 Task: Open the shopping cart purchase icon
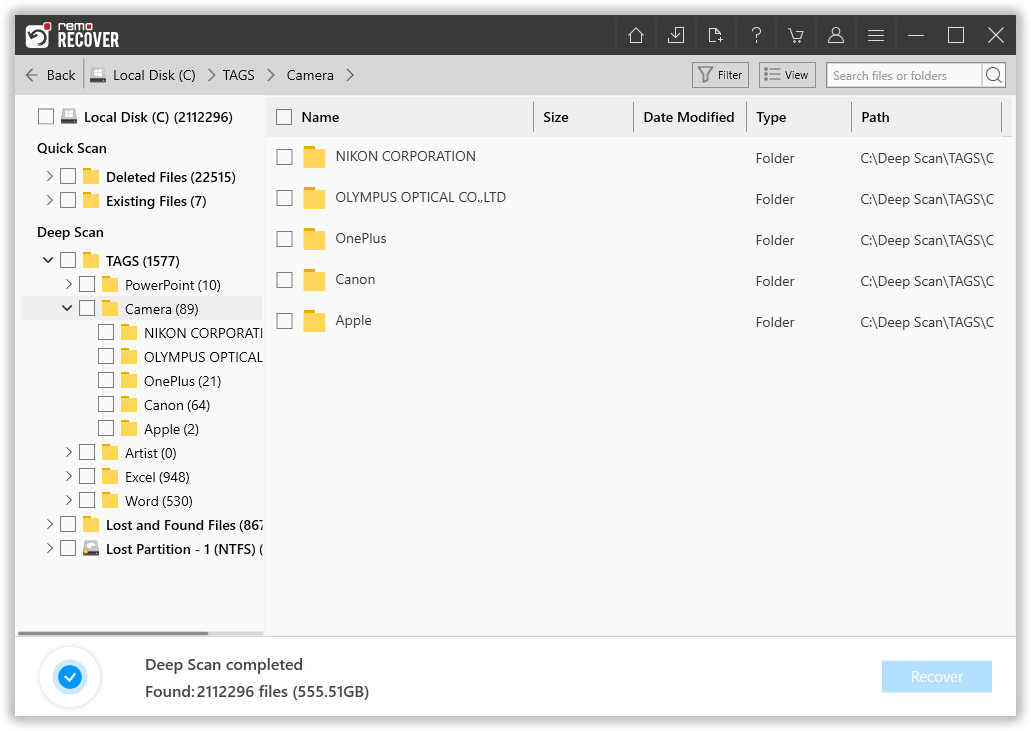[x=796, y=34]
